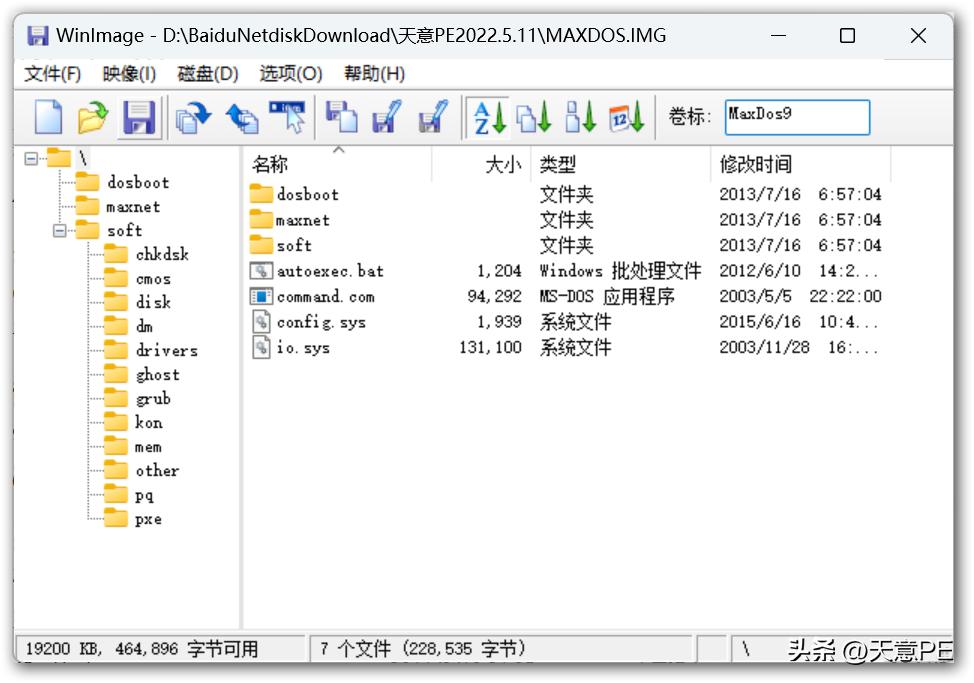
Task: Sort files by date with calendar icon
Action: 627,117
